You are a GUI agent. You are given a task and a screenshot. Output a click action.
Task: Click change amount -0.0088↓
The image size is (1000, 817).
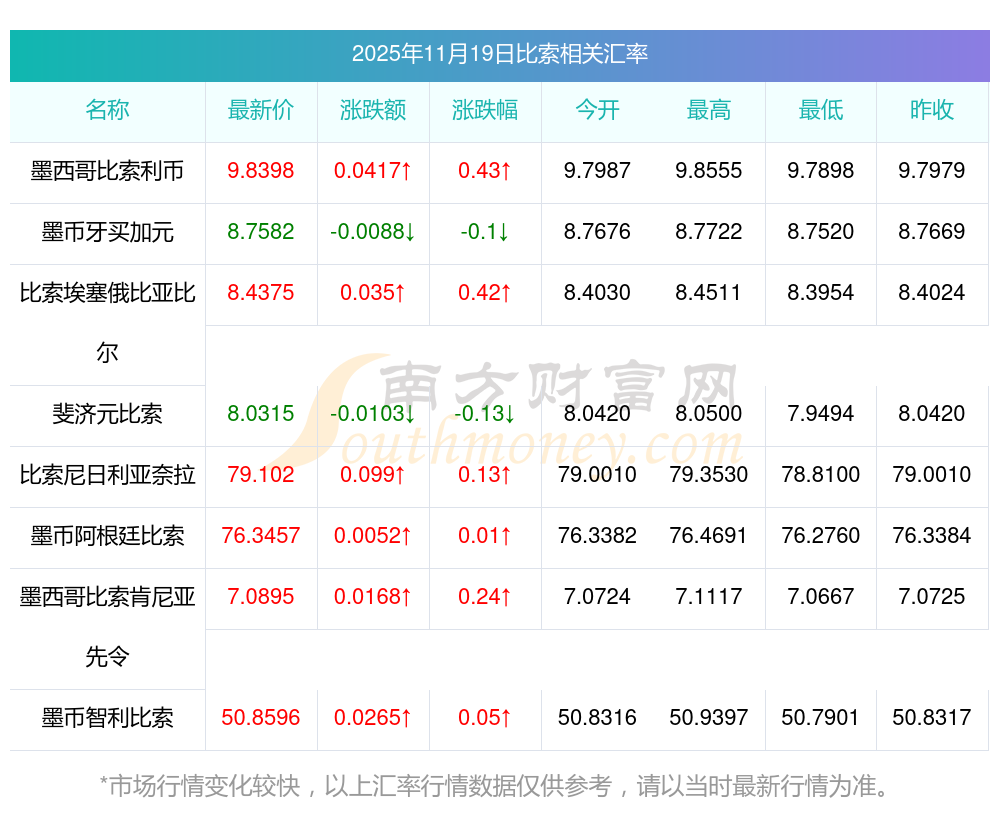[372, 232]
